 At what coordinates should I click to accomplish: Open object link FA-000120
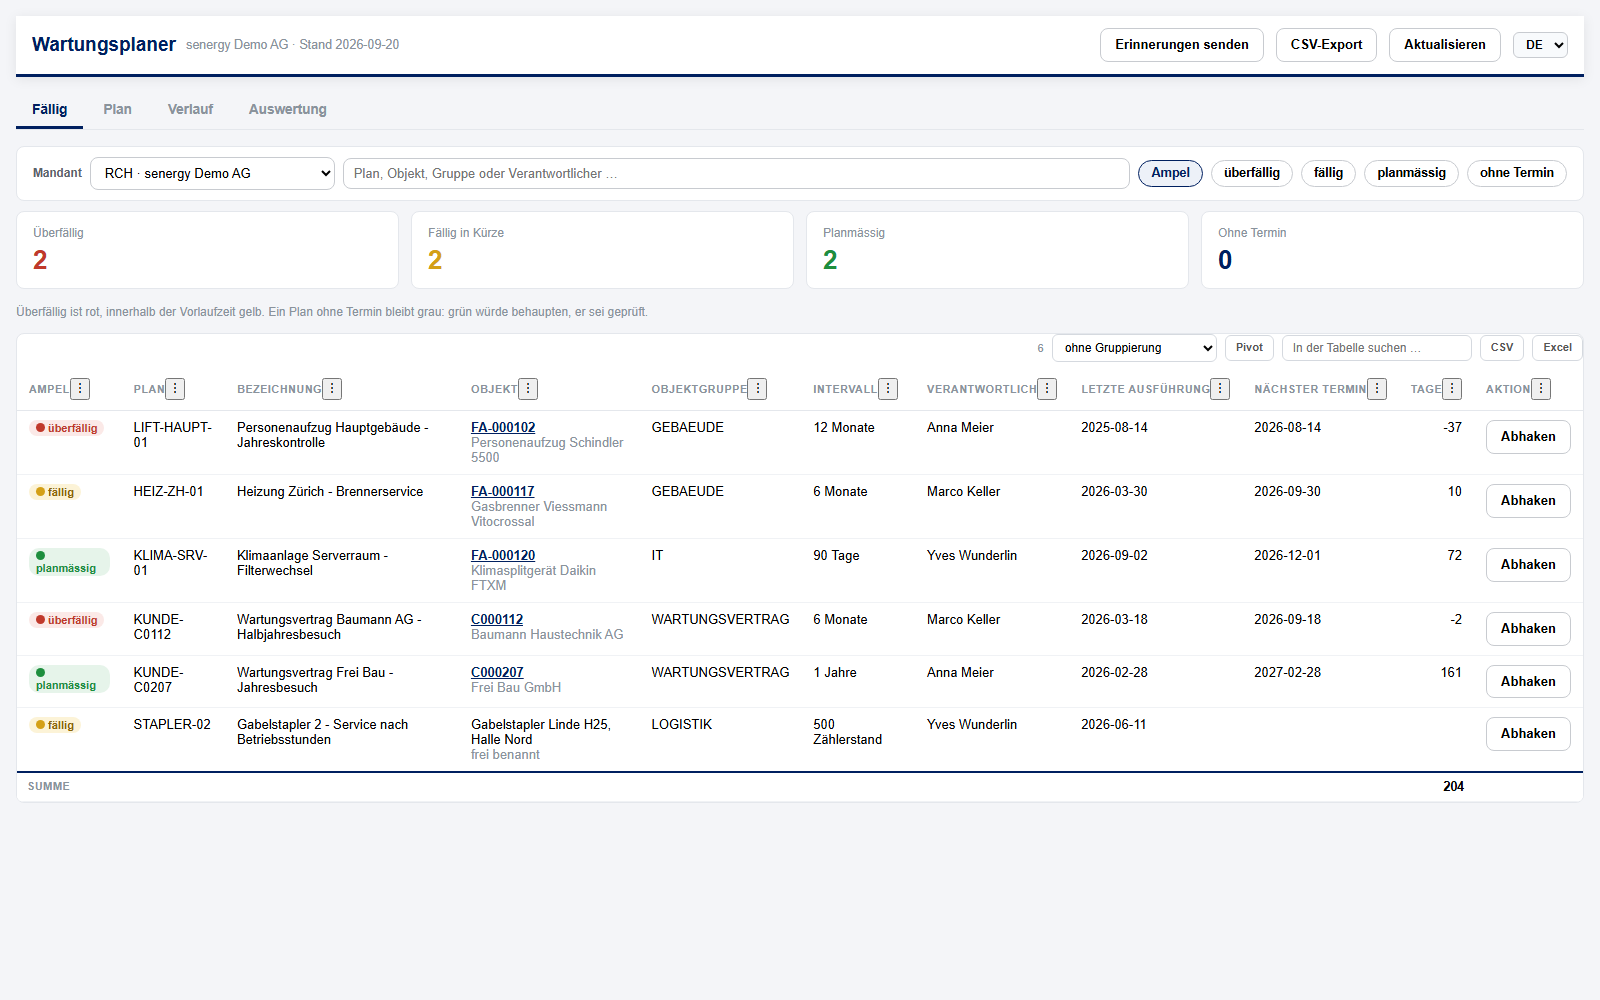click(x=503, y=555)
